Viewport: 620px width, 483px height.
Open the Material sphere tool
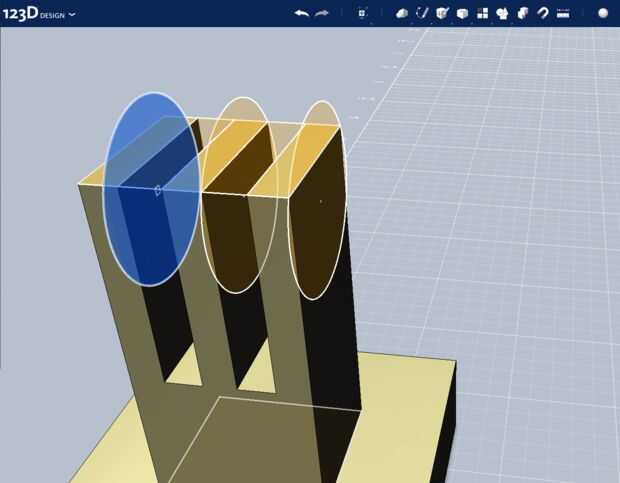(603, 13)
